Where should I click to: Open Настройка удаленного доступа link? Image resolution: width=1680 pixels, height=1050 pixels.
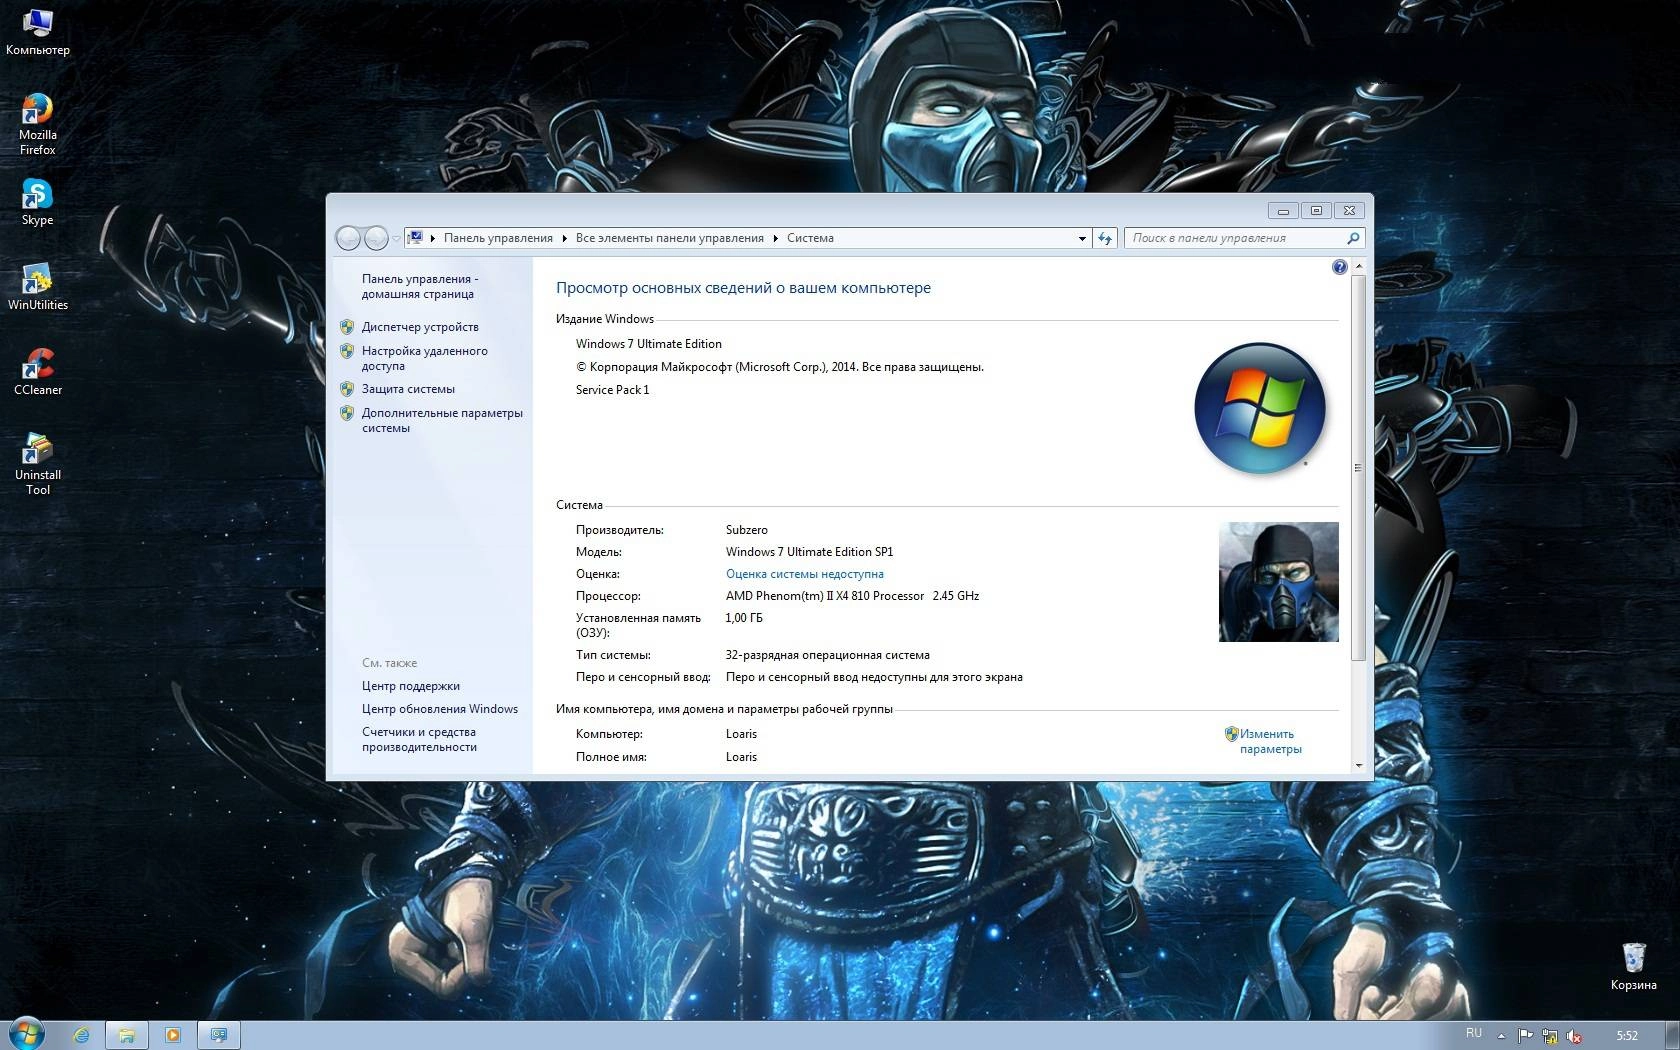point(425,358)
